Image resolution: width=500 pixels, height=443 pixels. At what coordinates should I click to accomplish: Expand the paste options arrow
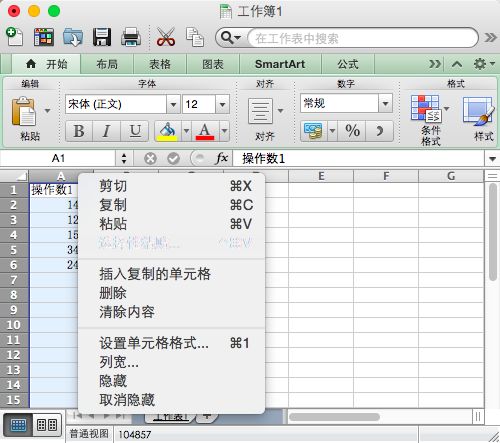coord(47,111)
